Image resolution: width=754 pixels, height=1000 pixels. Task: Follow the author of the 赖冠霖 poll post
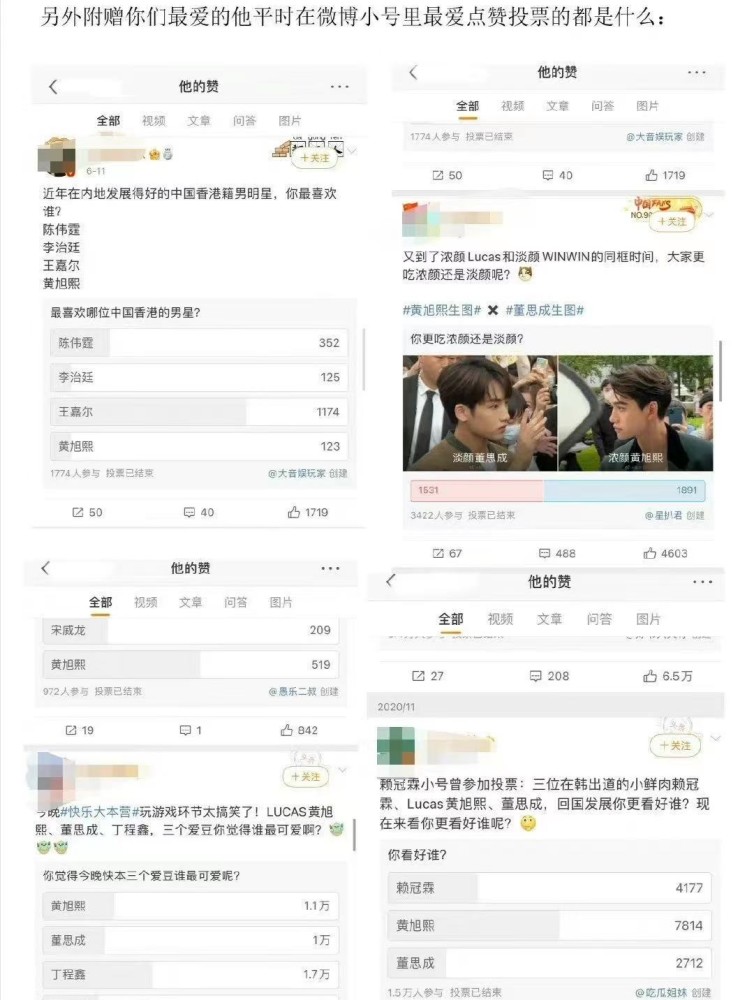pyautogui.click(x=675, y=745)
